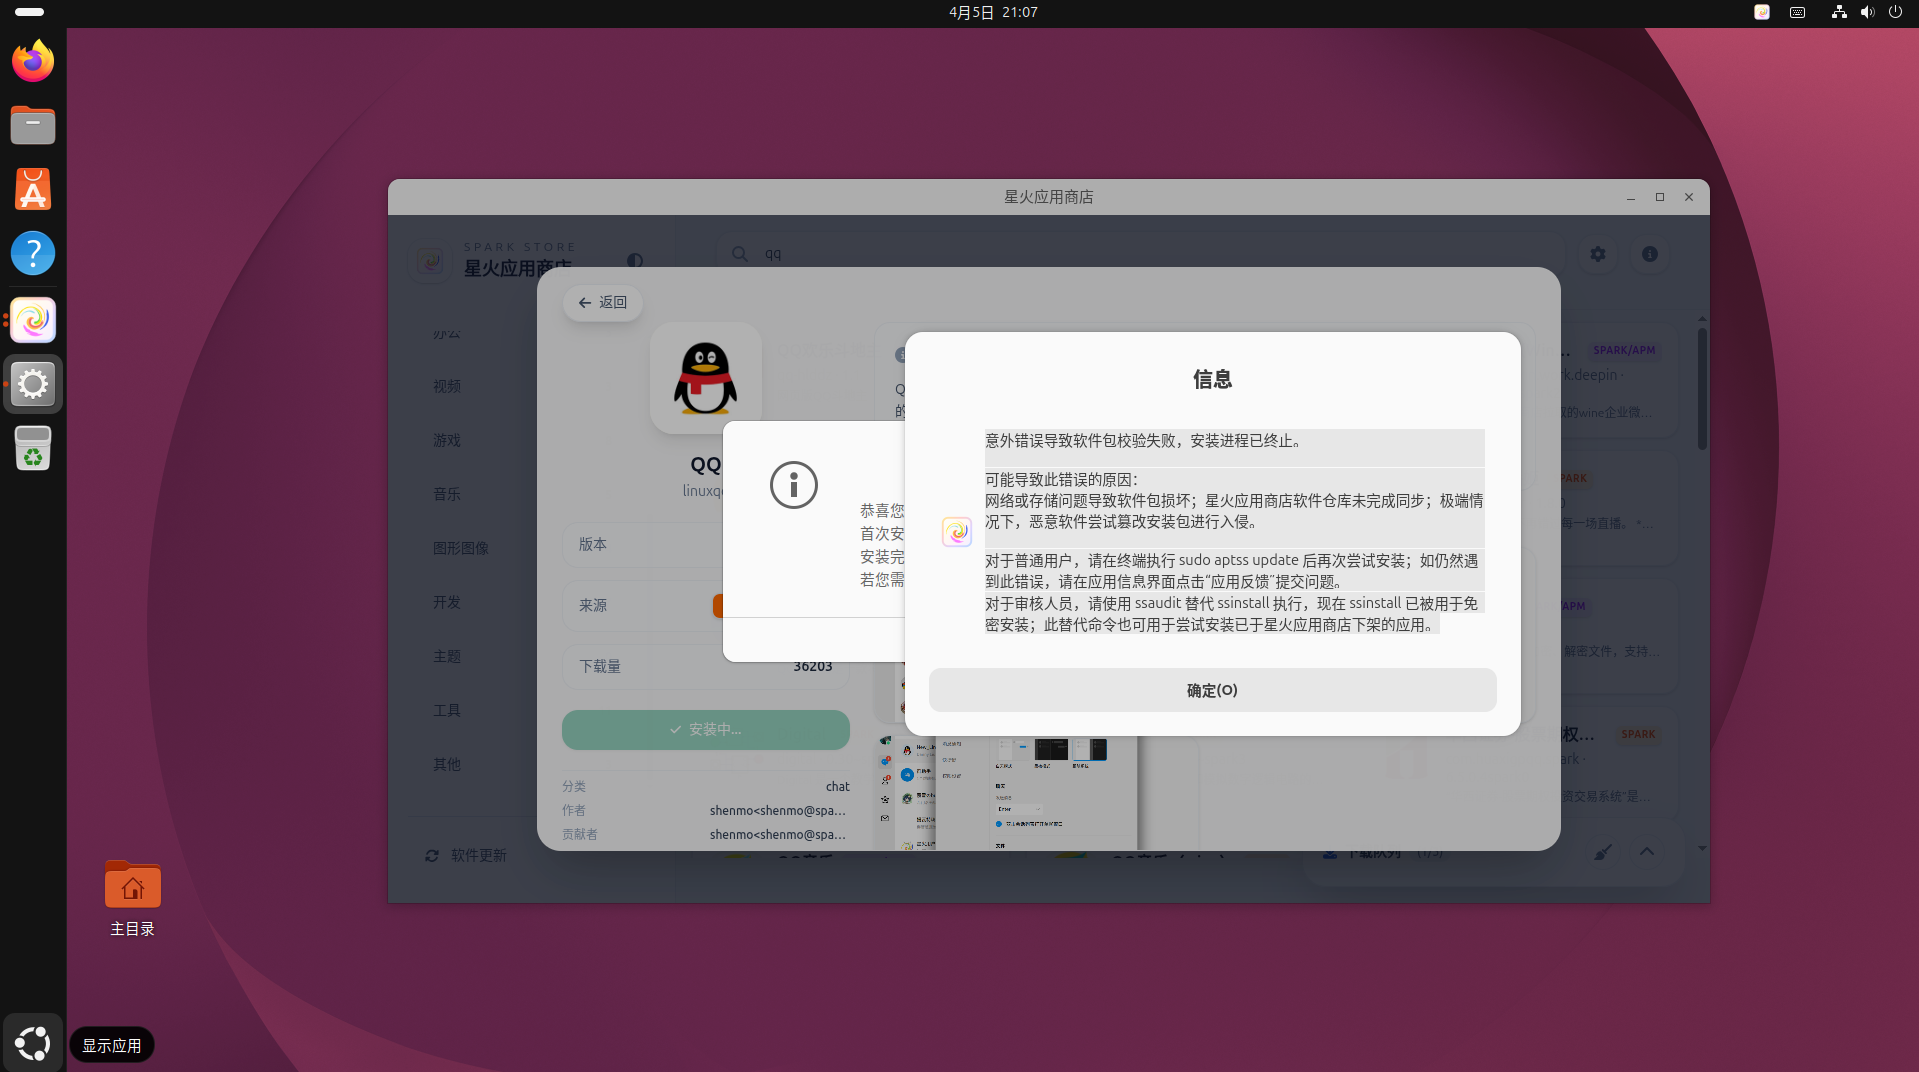
Task: Click the broom icon to clear the download queue
Action: click(x=1603, y=853)
